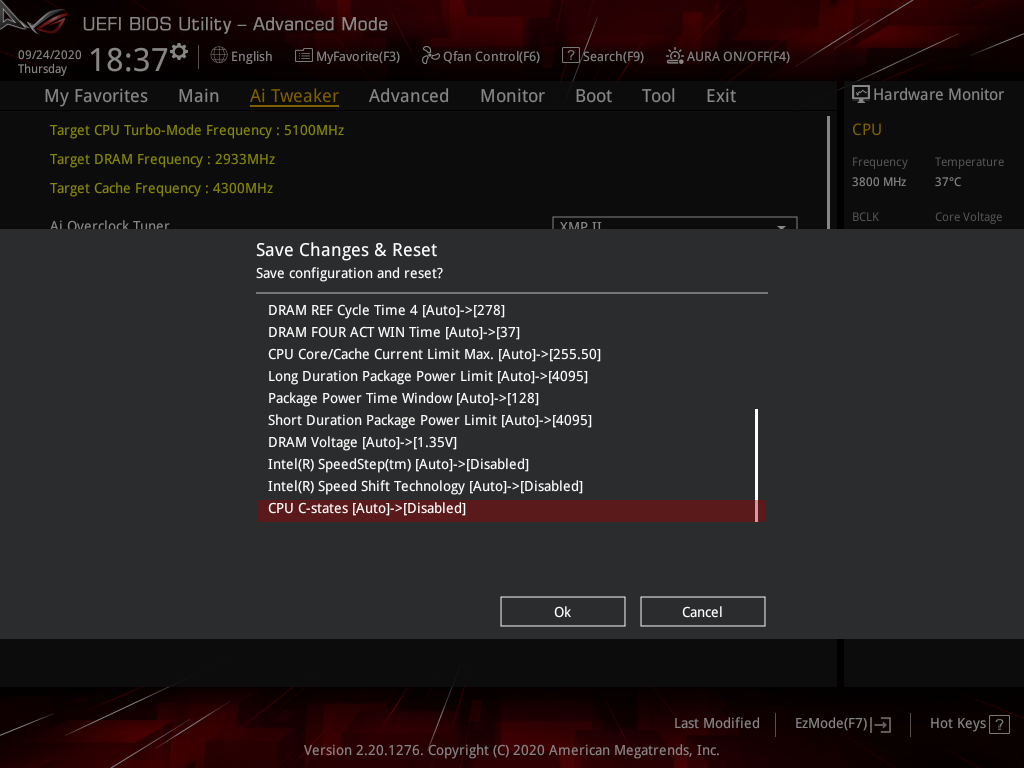Image resolution: width=1024 pixels, height=768 pixels.
Task: Click the CPU heading in Hardware Monitor
Action: 867,129
